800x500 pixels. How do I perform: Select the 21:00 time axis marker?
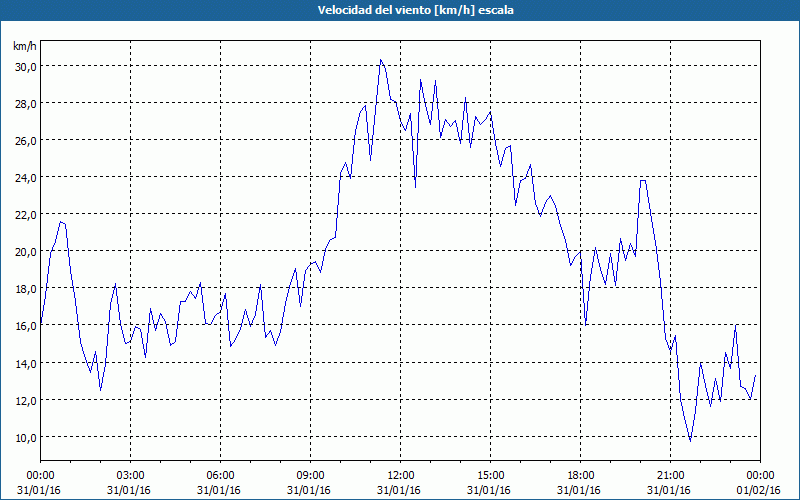pos(670,476)
